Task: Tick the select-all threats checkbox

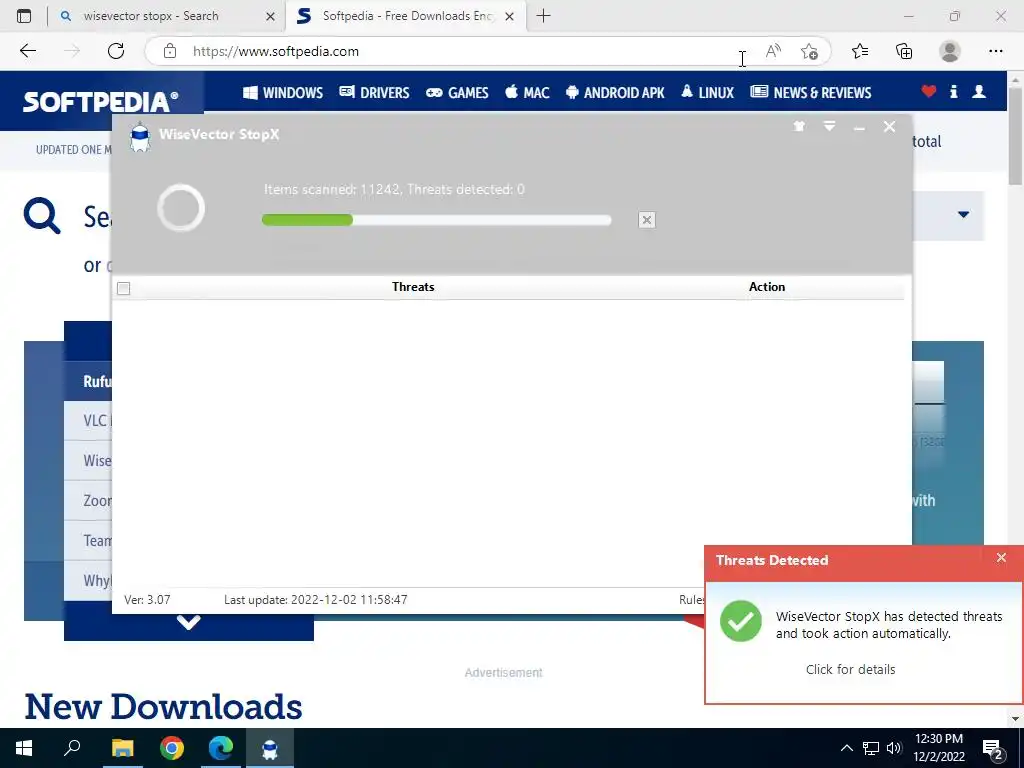Action: coord(123,288)
